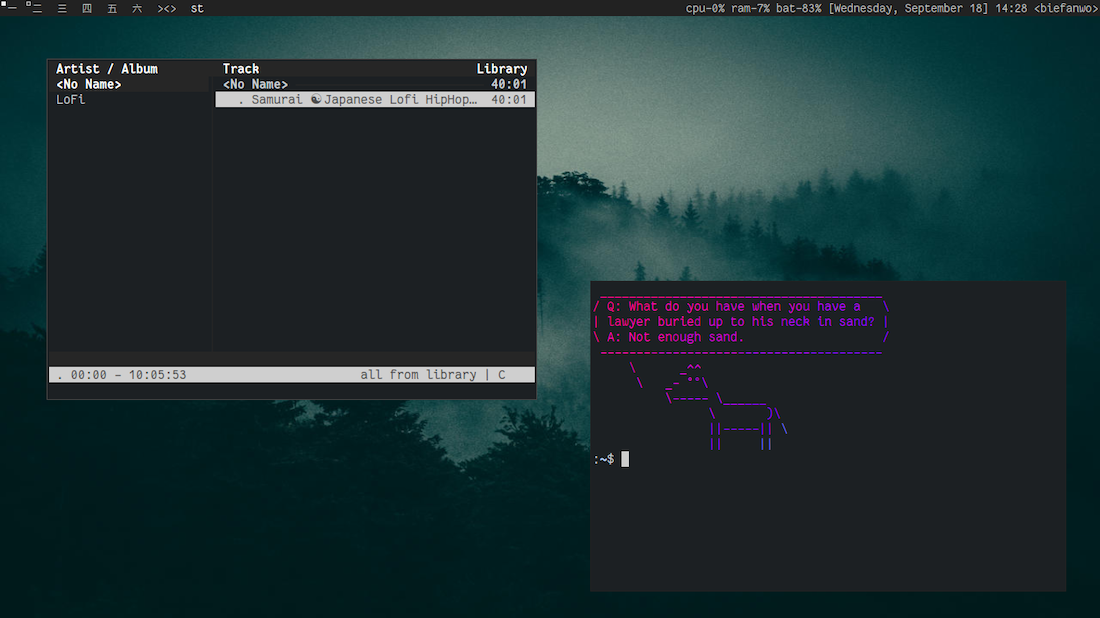Select the LoFi album in artist list
The width and height of the screenshot is (1100, 618).
[71, 100]
